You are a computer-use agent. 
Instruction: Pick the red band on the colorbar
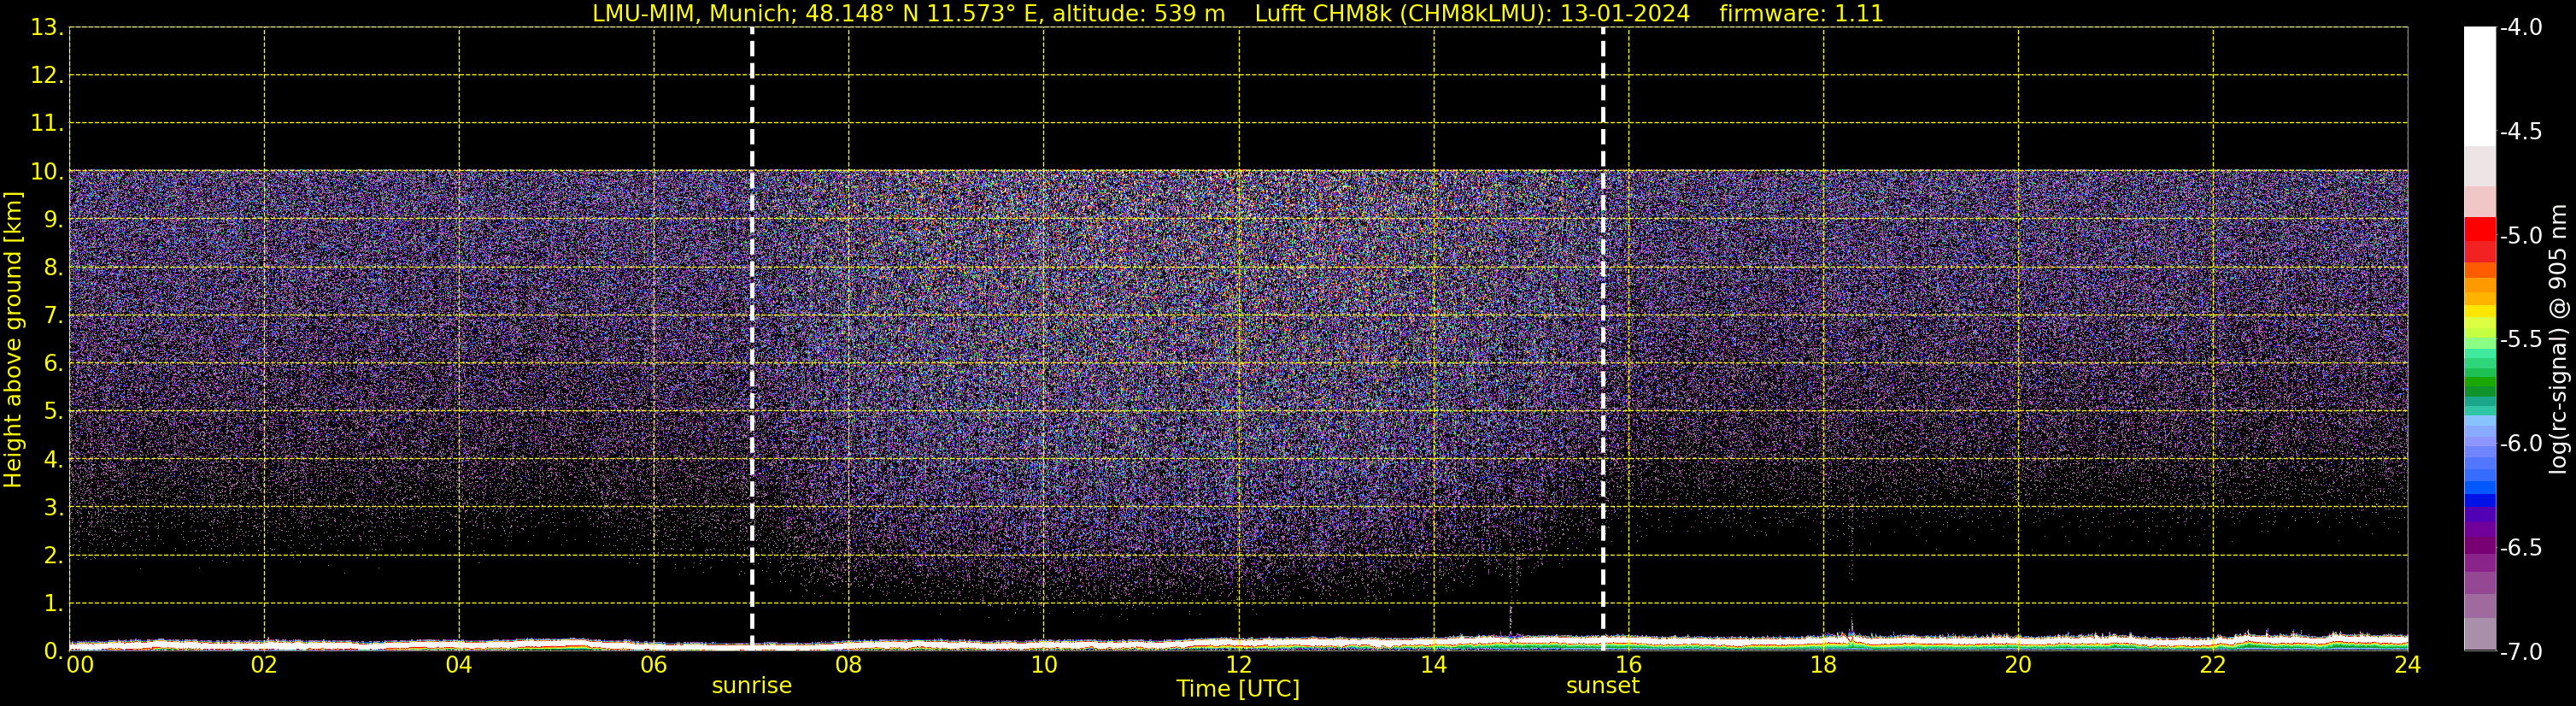click(2479, 235)
